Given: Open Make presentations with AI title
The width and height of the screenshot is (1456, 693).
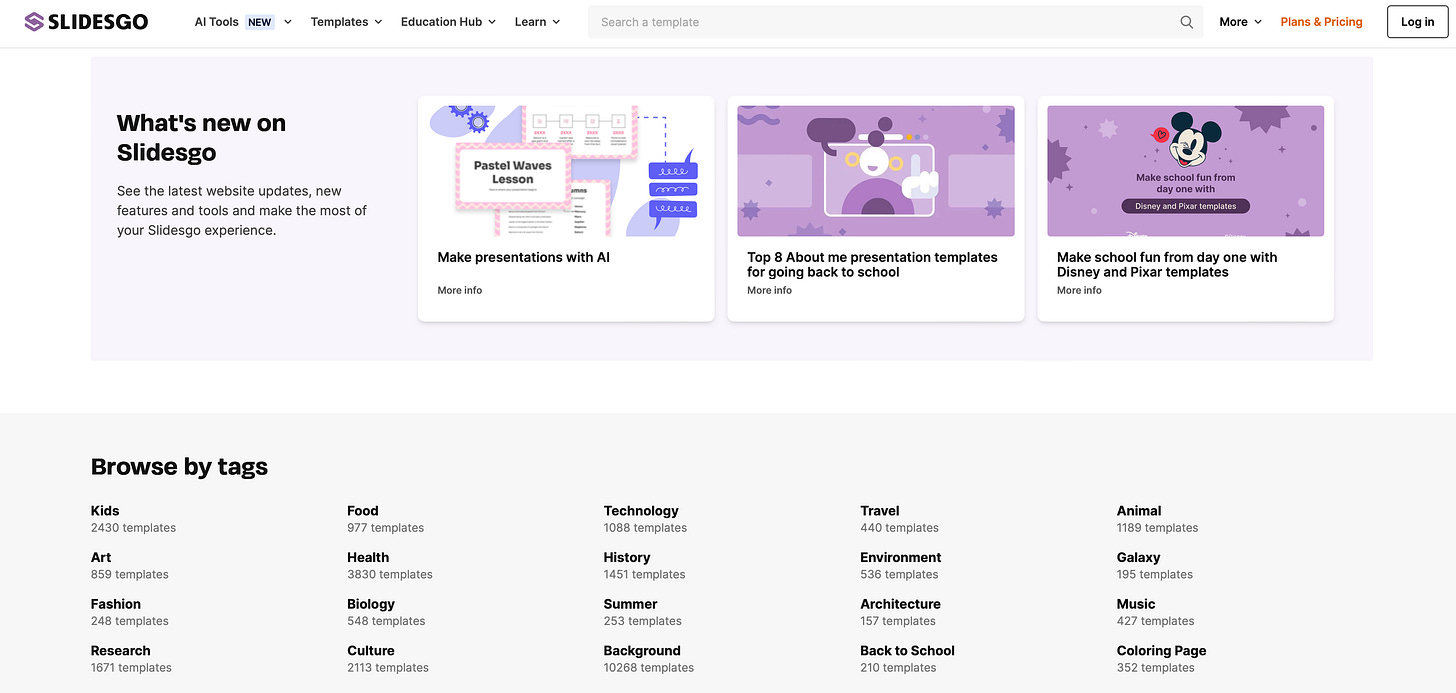Looking at the screenshot, I should click(523, 257).
